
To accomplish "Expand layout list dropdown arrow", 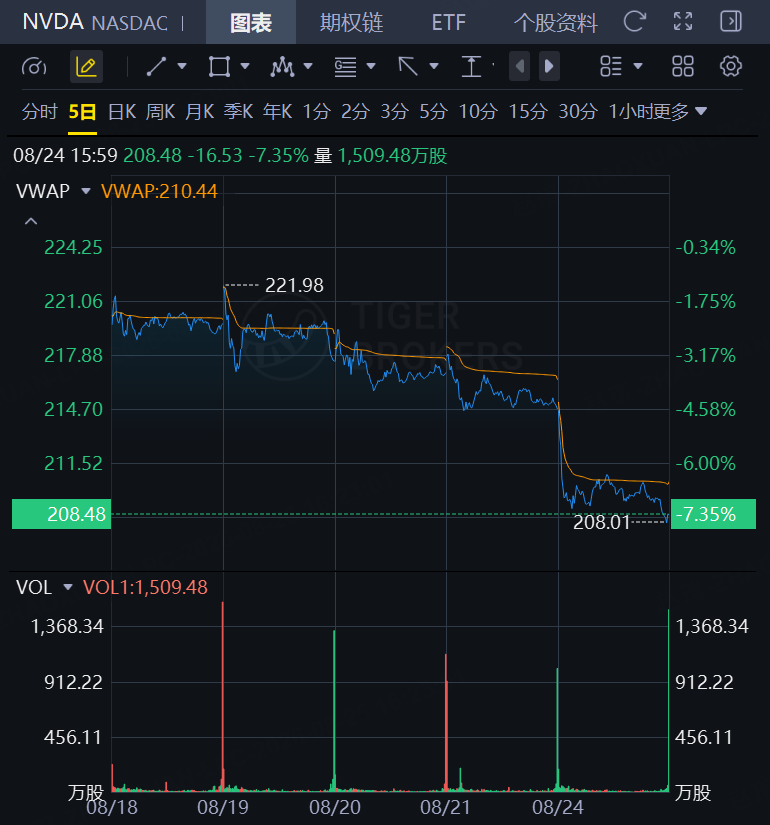I will pyautogui.click(x=638, y=66).
